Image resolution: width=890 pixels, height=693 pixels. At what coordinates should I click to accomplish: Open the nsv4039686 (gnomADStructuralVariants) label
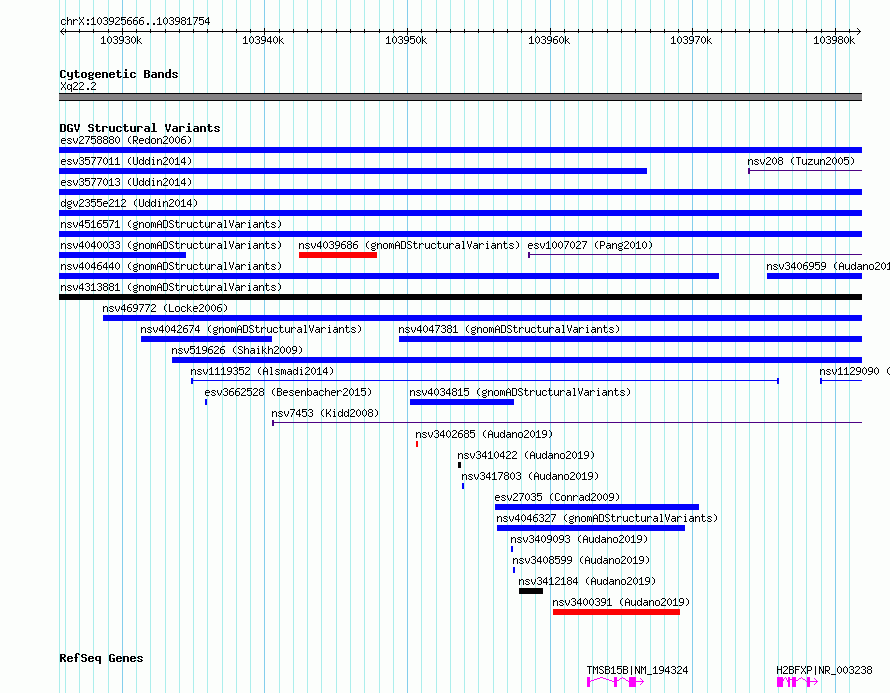coord(409,245)
